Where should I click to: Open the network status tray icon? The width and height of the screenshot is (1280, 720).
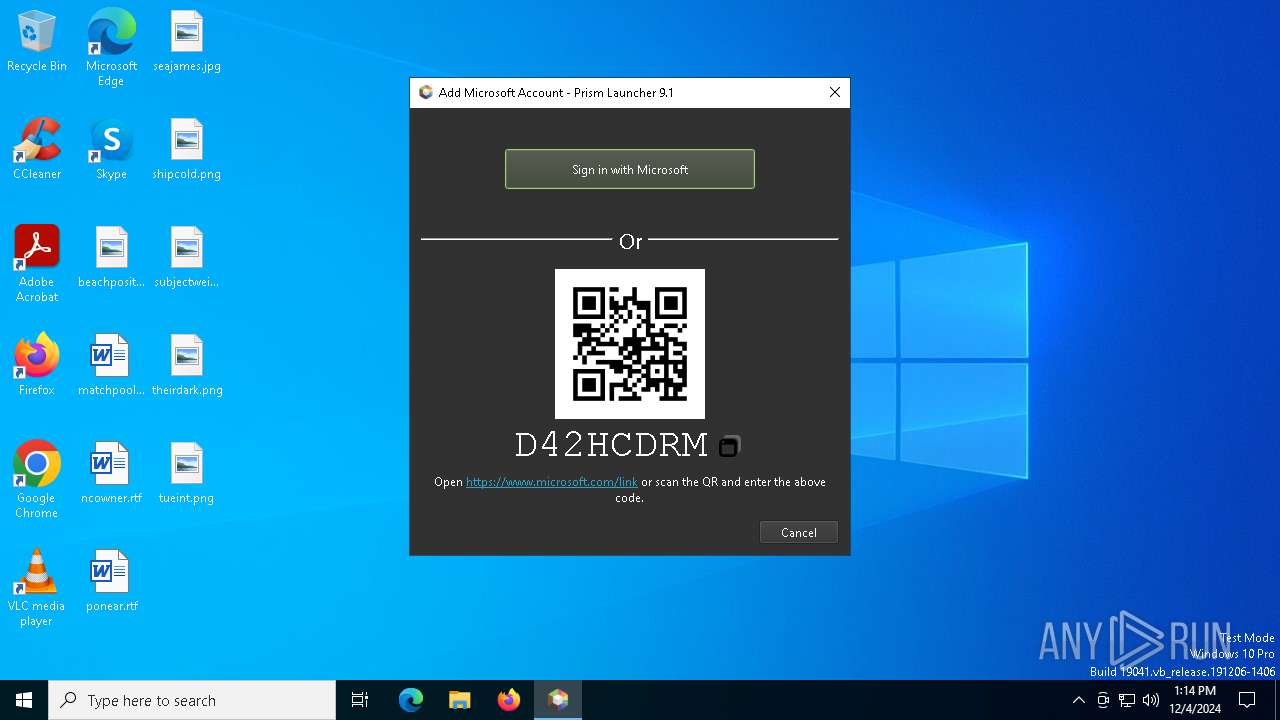[1127, 700]
